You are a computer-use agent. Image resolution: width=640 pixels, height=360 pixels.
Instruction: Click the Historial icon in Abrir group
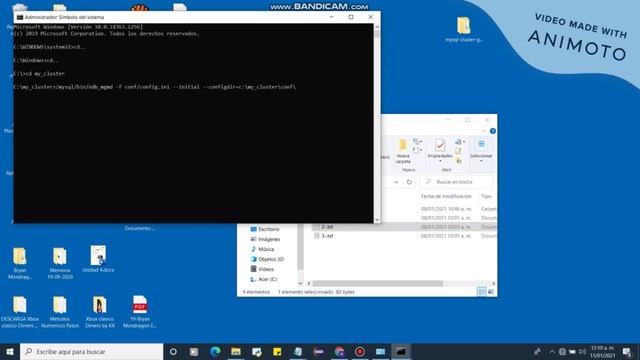coord(458,161)
